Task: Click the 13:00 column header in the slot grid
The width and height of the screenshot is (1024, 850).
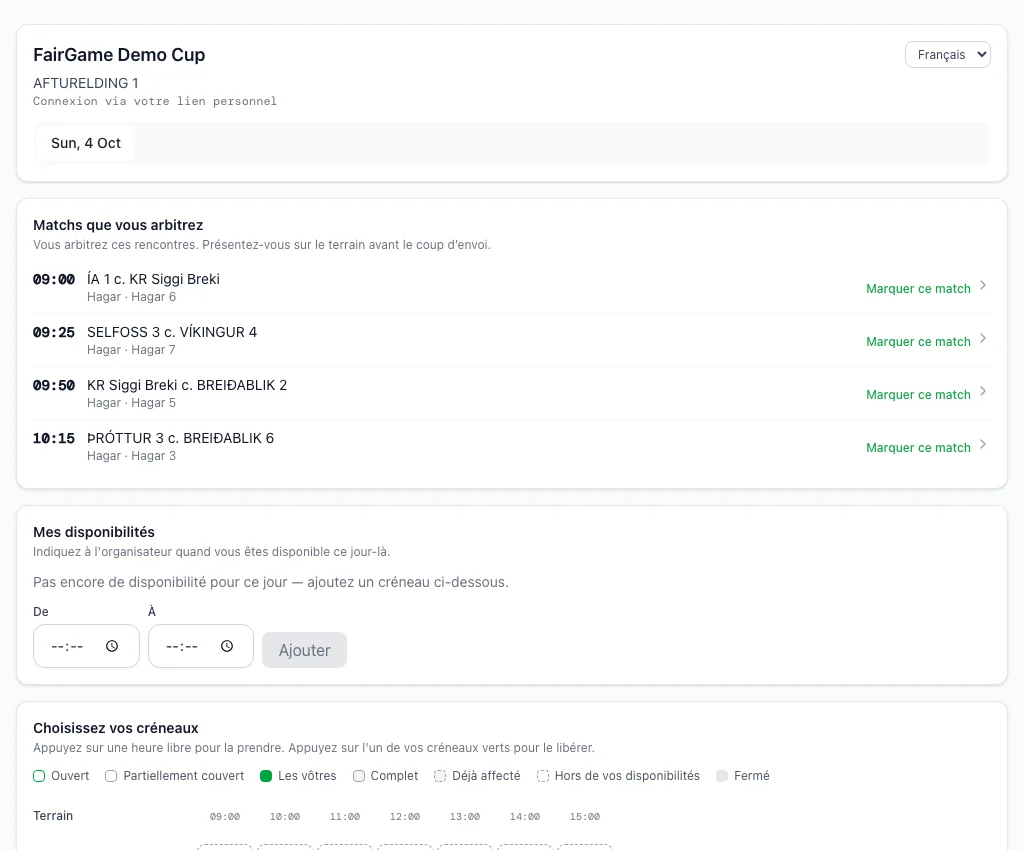Action: pyautogui.click(x=465, y=817)
